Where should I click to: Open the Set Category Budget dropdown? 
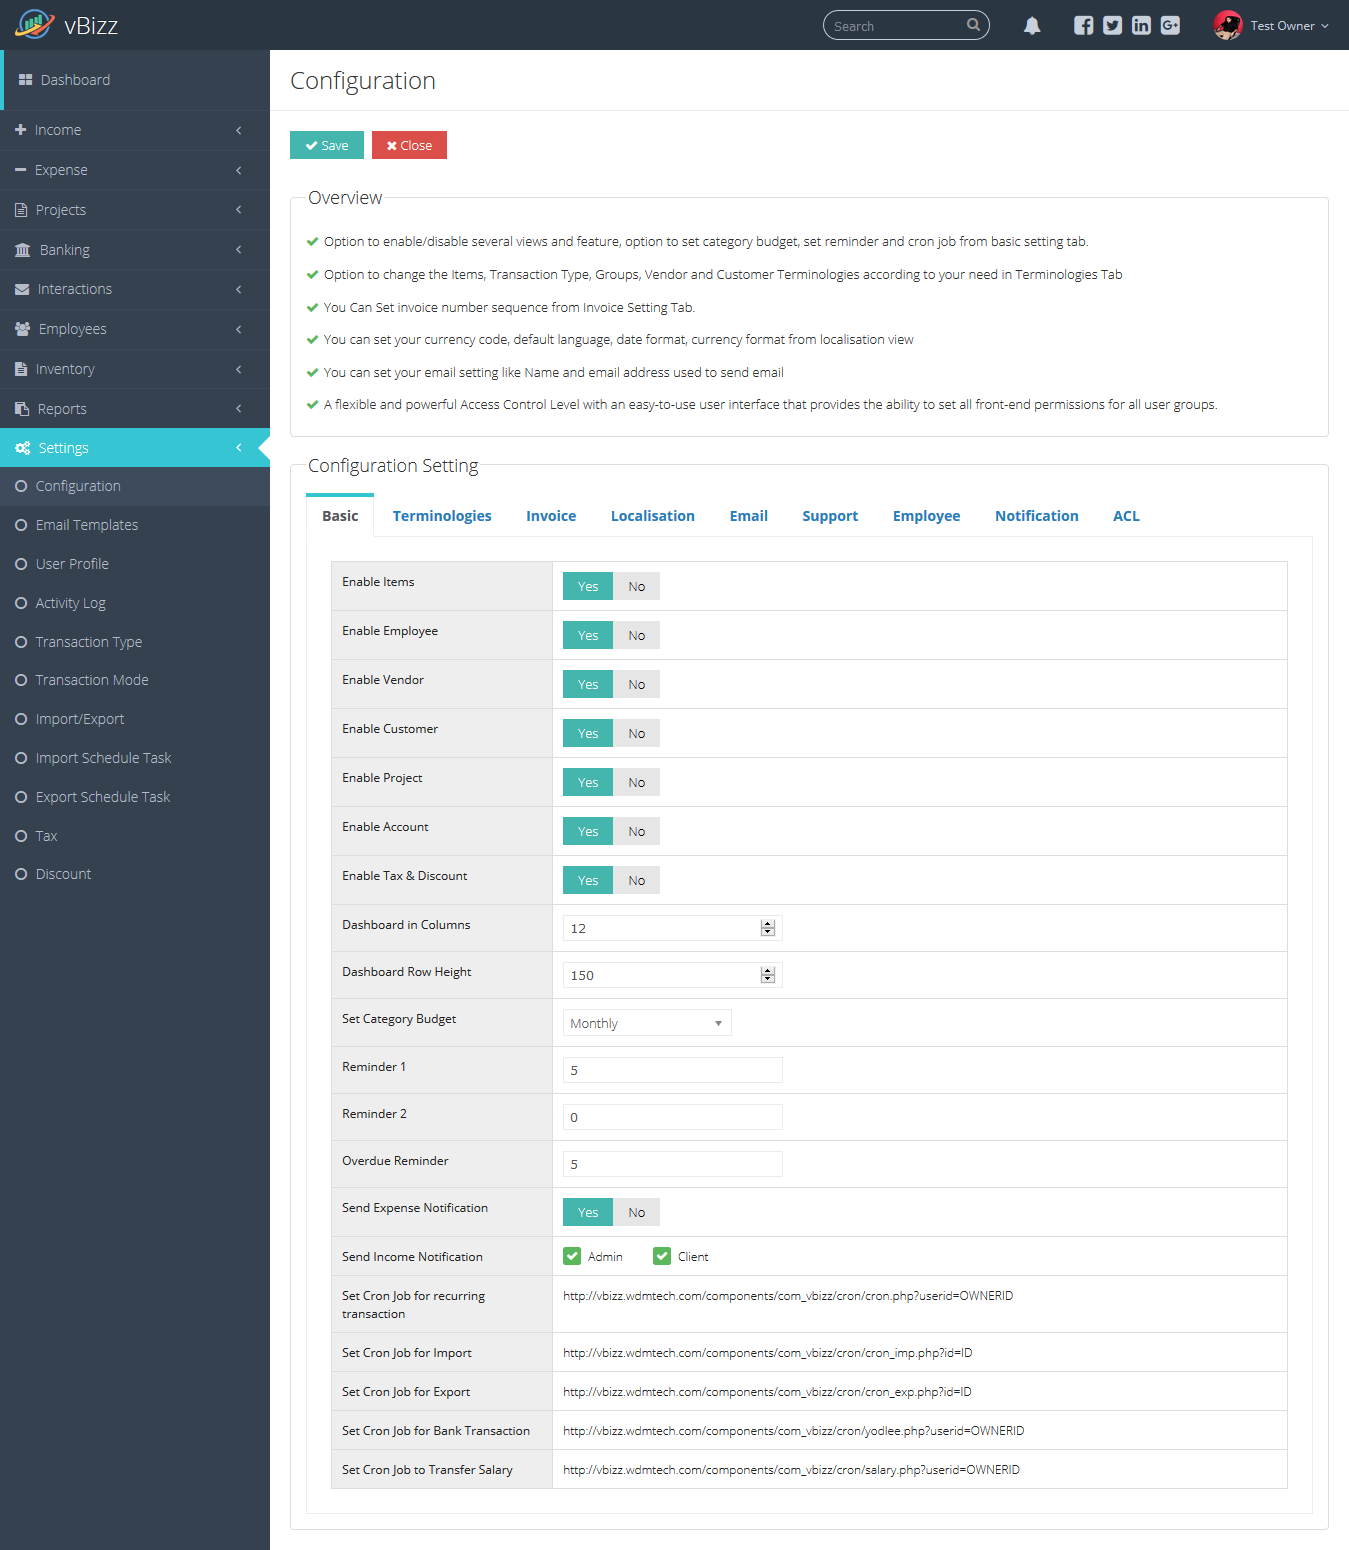click(646, 1023)
